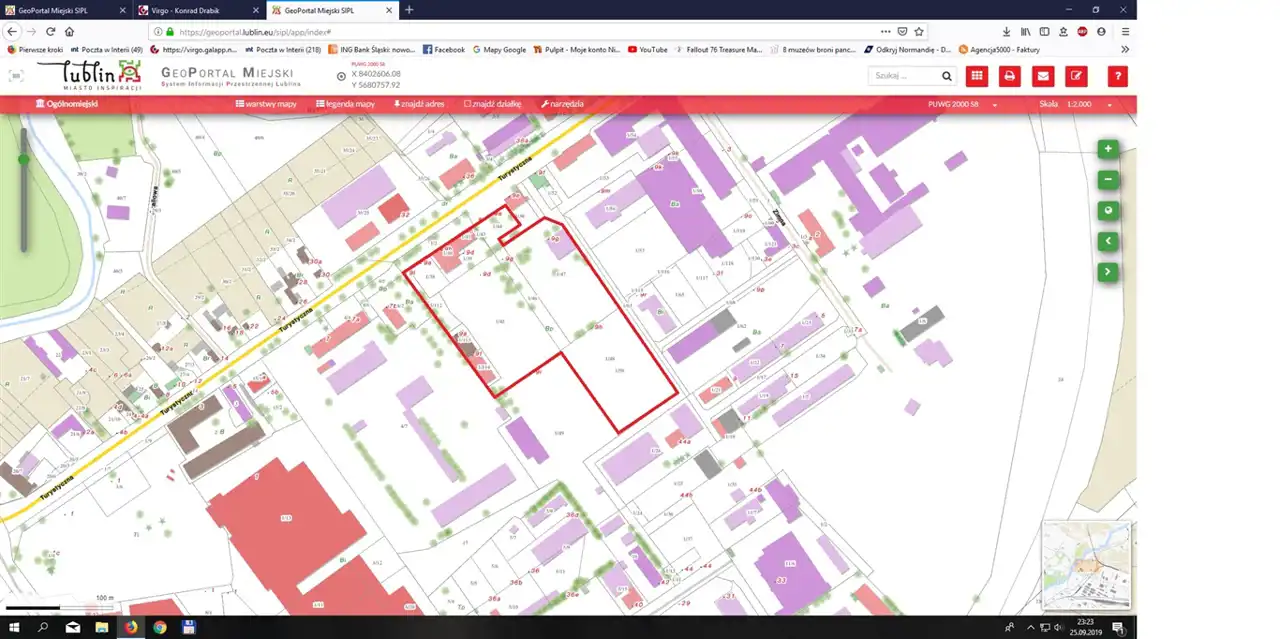Reload the page in Firefox
Screen dimensions: 1280x639
pos(50,32)
